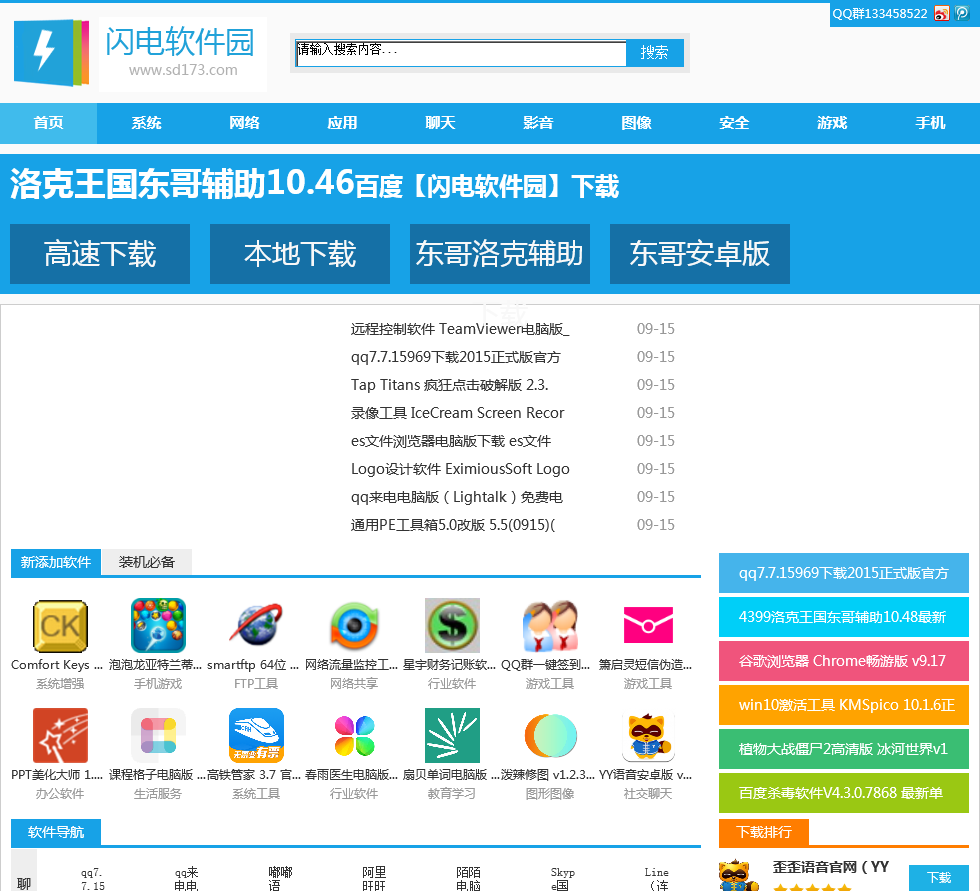980x891 pixels.
Task: Click the QQ群133458522 text
Action: [x=880, y=14]
